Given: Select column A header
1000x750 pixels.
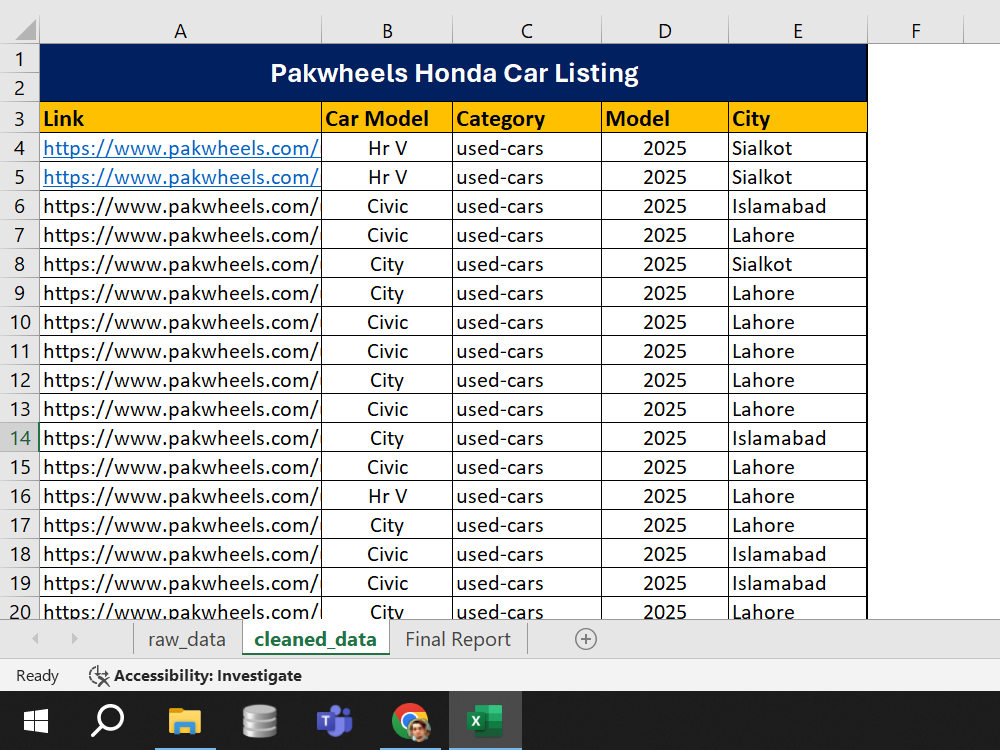Looking at the screenshot, I should (180, 31).
